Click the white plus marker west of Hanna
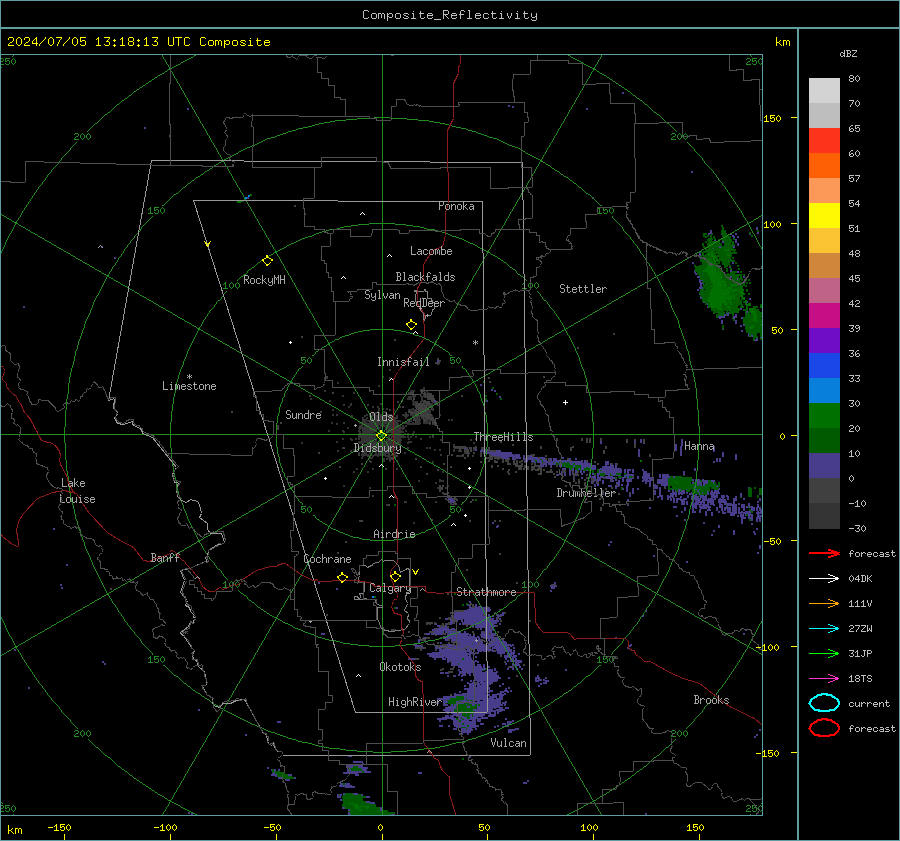Screen dimensions: 900x841 [565, 402]
